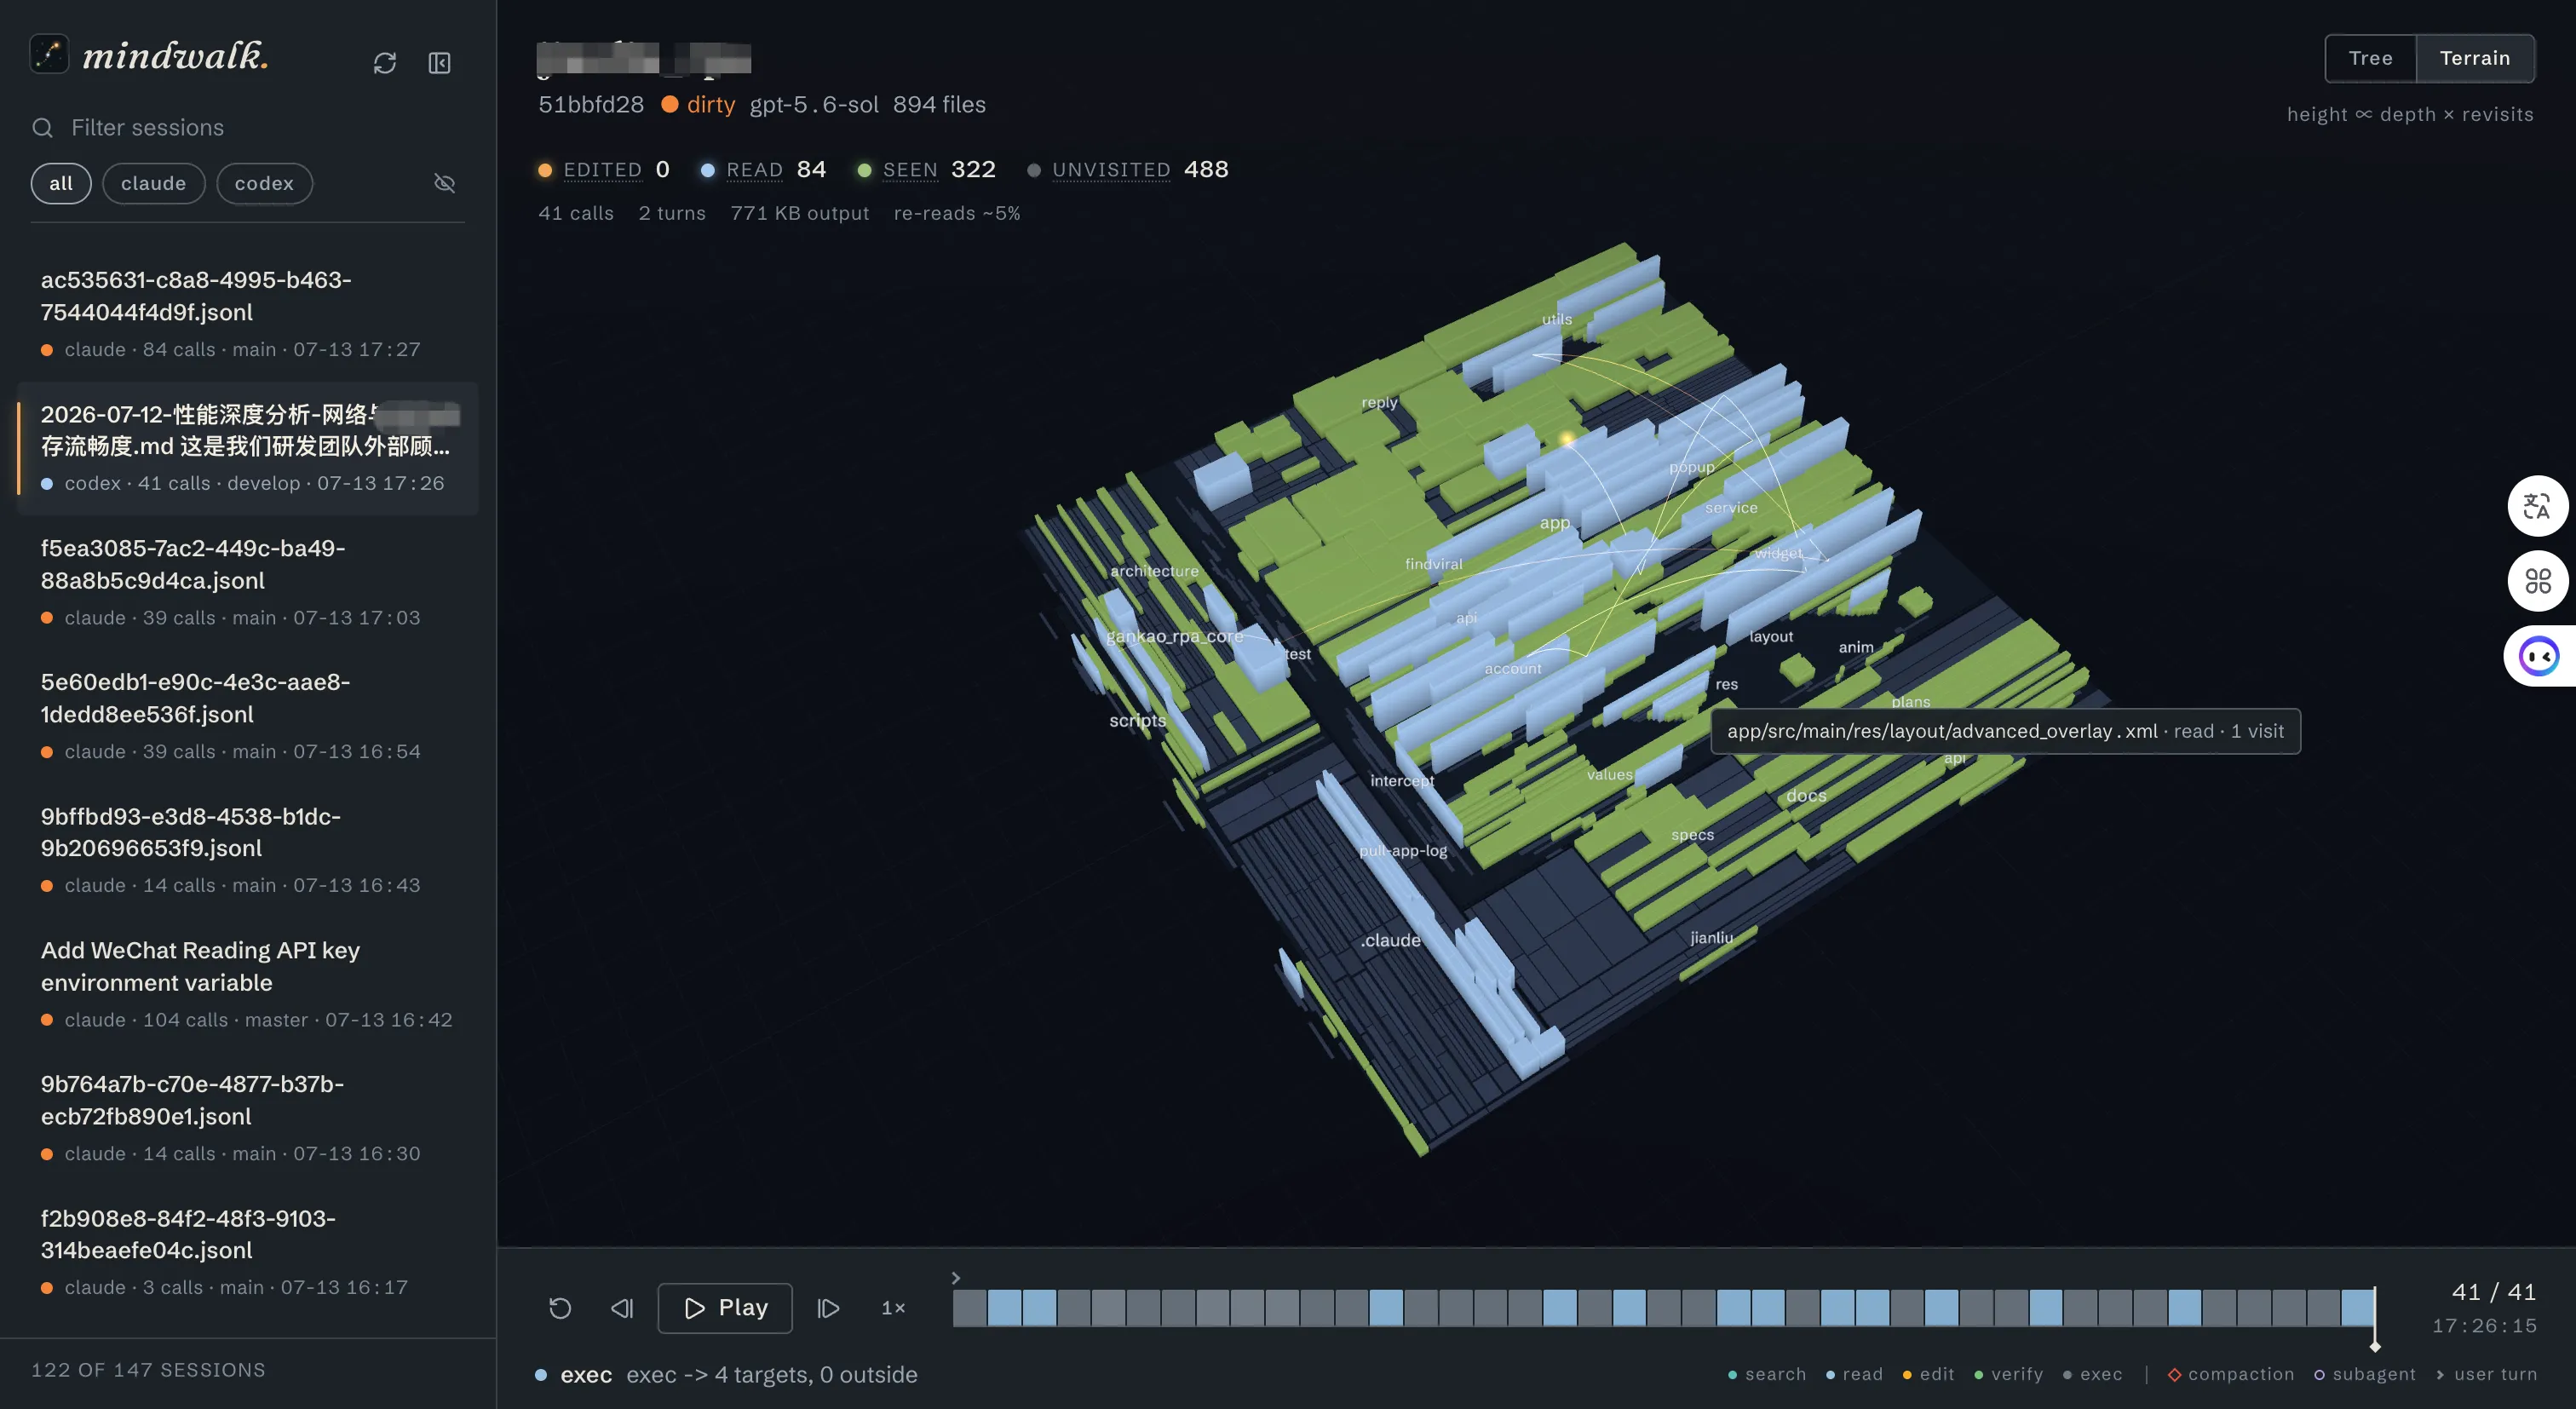Click the UNVISITED legend label
The width and height of the screenshot is (2576, 1409).
(1111, 170)
